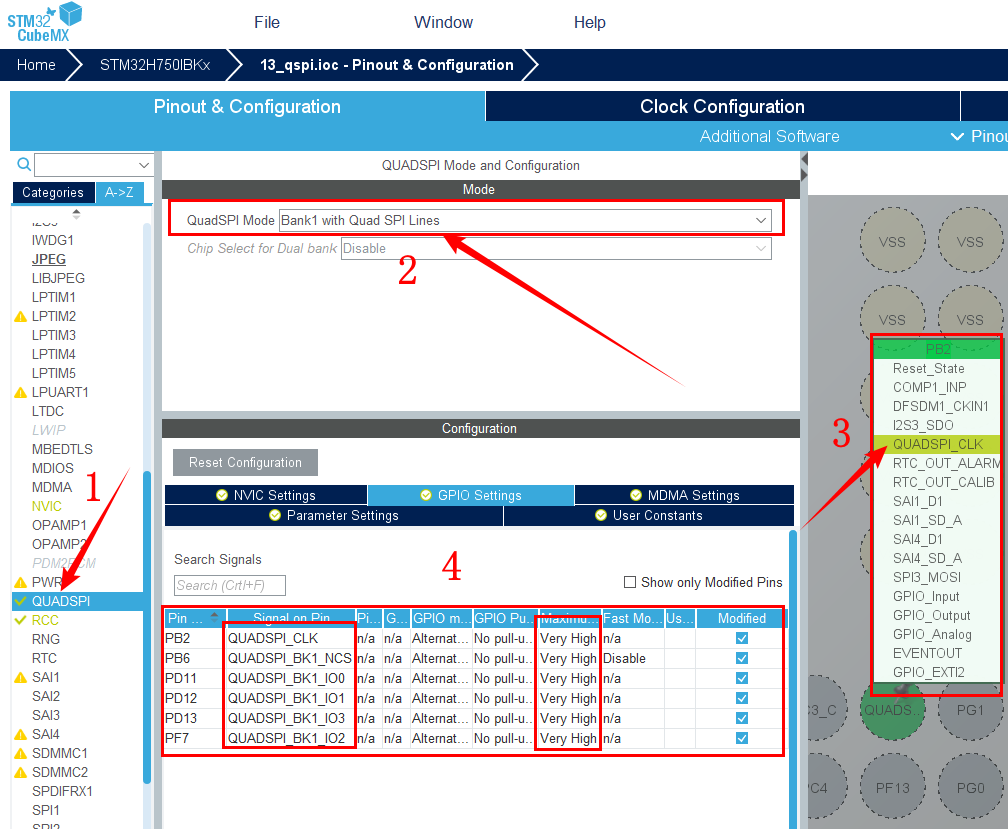Expand the Pinout dropdown menu
The height and width of the screenshot is (829, 1008).
pyautogui.click(x=976, y=136)
